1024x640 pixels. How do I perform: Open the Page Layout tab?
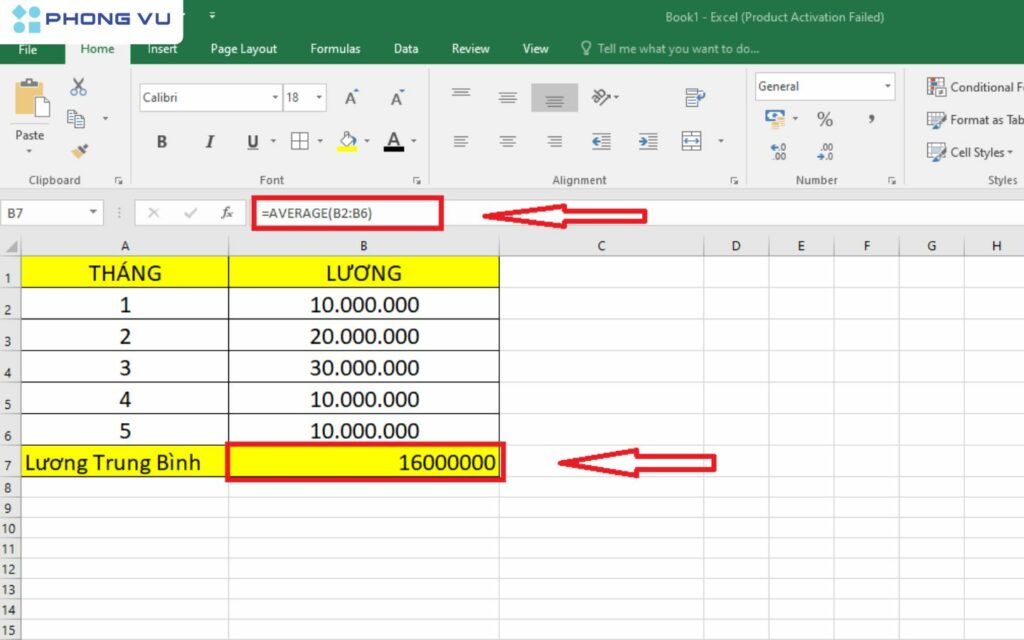(244, 48)
